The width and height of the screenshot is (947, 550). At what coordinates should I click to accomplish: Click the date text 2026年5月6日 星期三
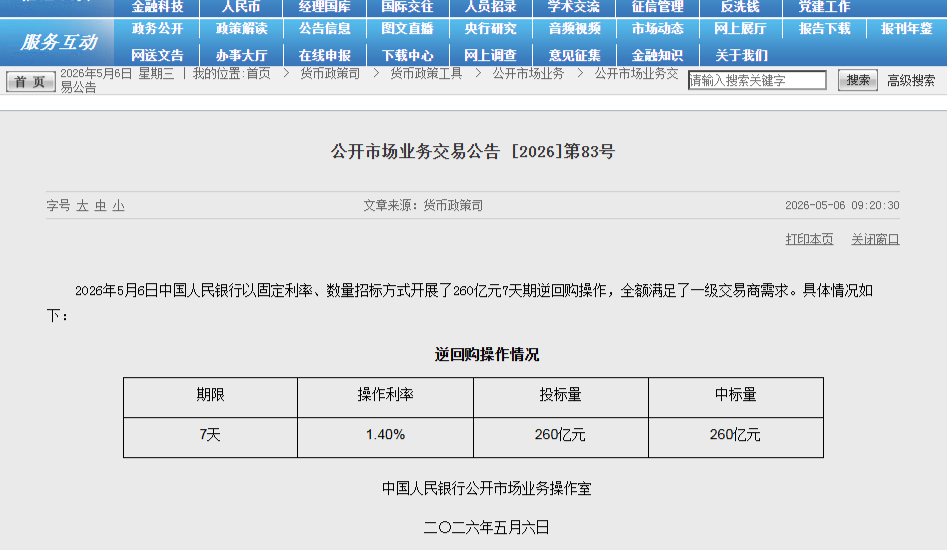pos(117,74)
